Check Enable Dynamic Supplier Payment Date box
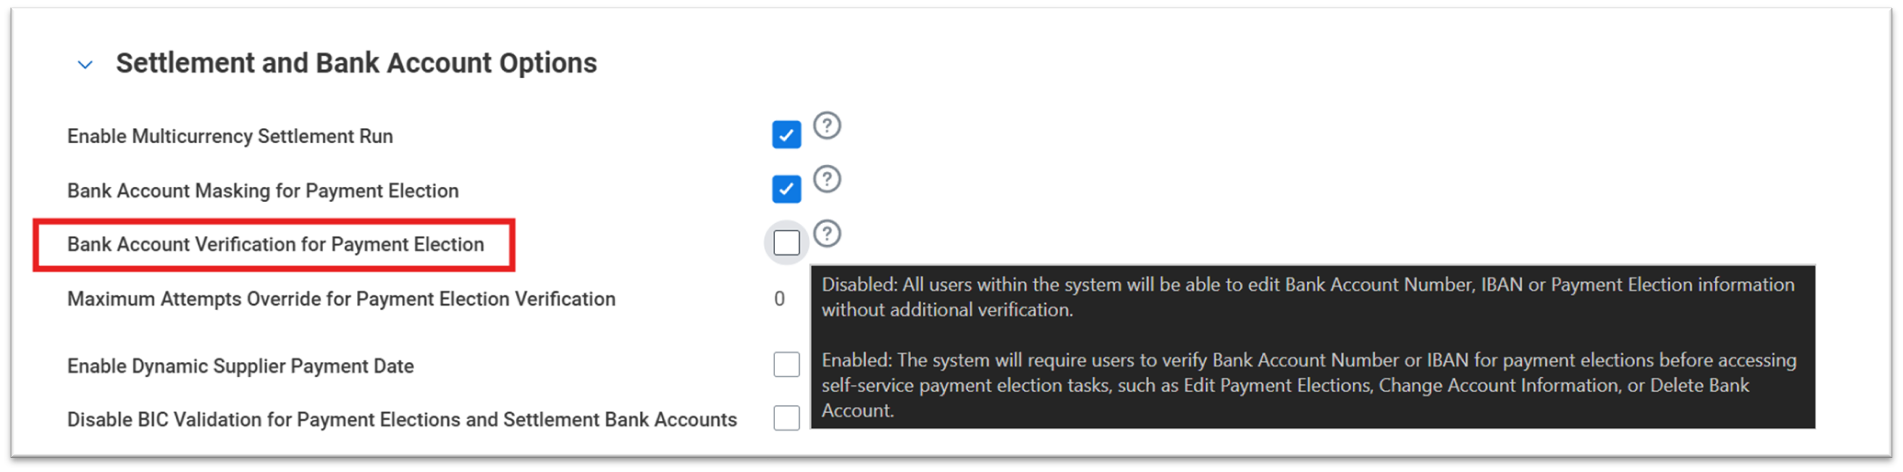This screenshot has width=1903, height=472. pyautogui.click(x=786, y=365)
